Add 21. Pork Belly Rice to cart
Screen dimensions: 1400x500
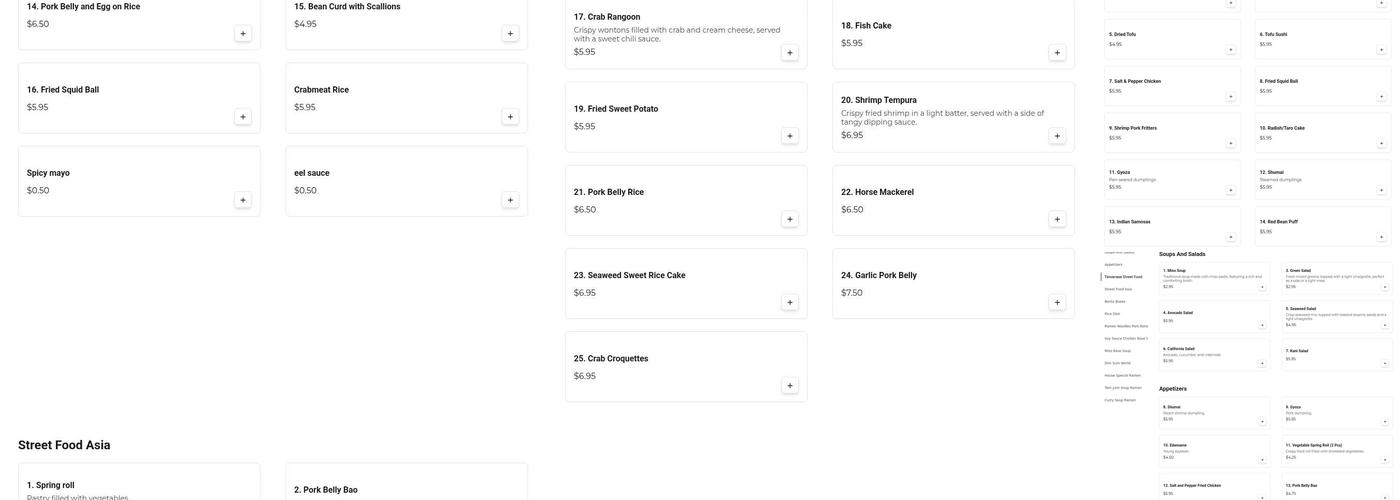click(790, 219)
